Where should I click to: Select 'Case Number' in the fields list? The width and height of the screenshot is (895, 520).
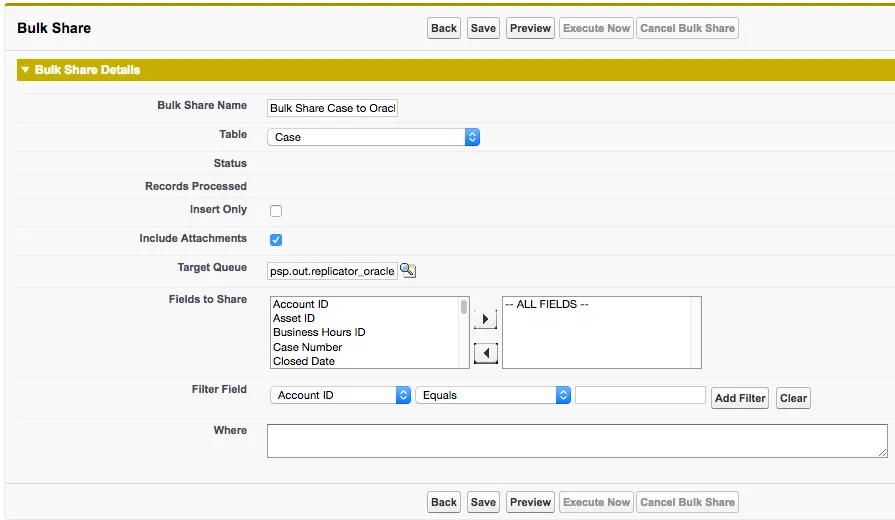point(308,347)
